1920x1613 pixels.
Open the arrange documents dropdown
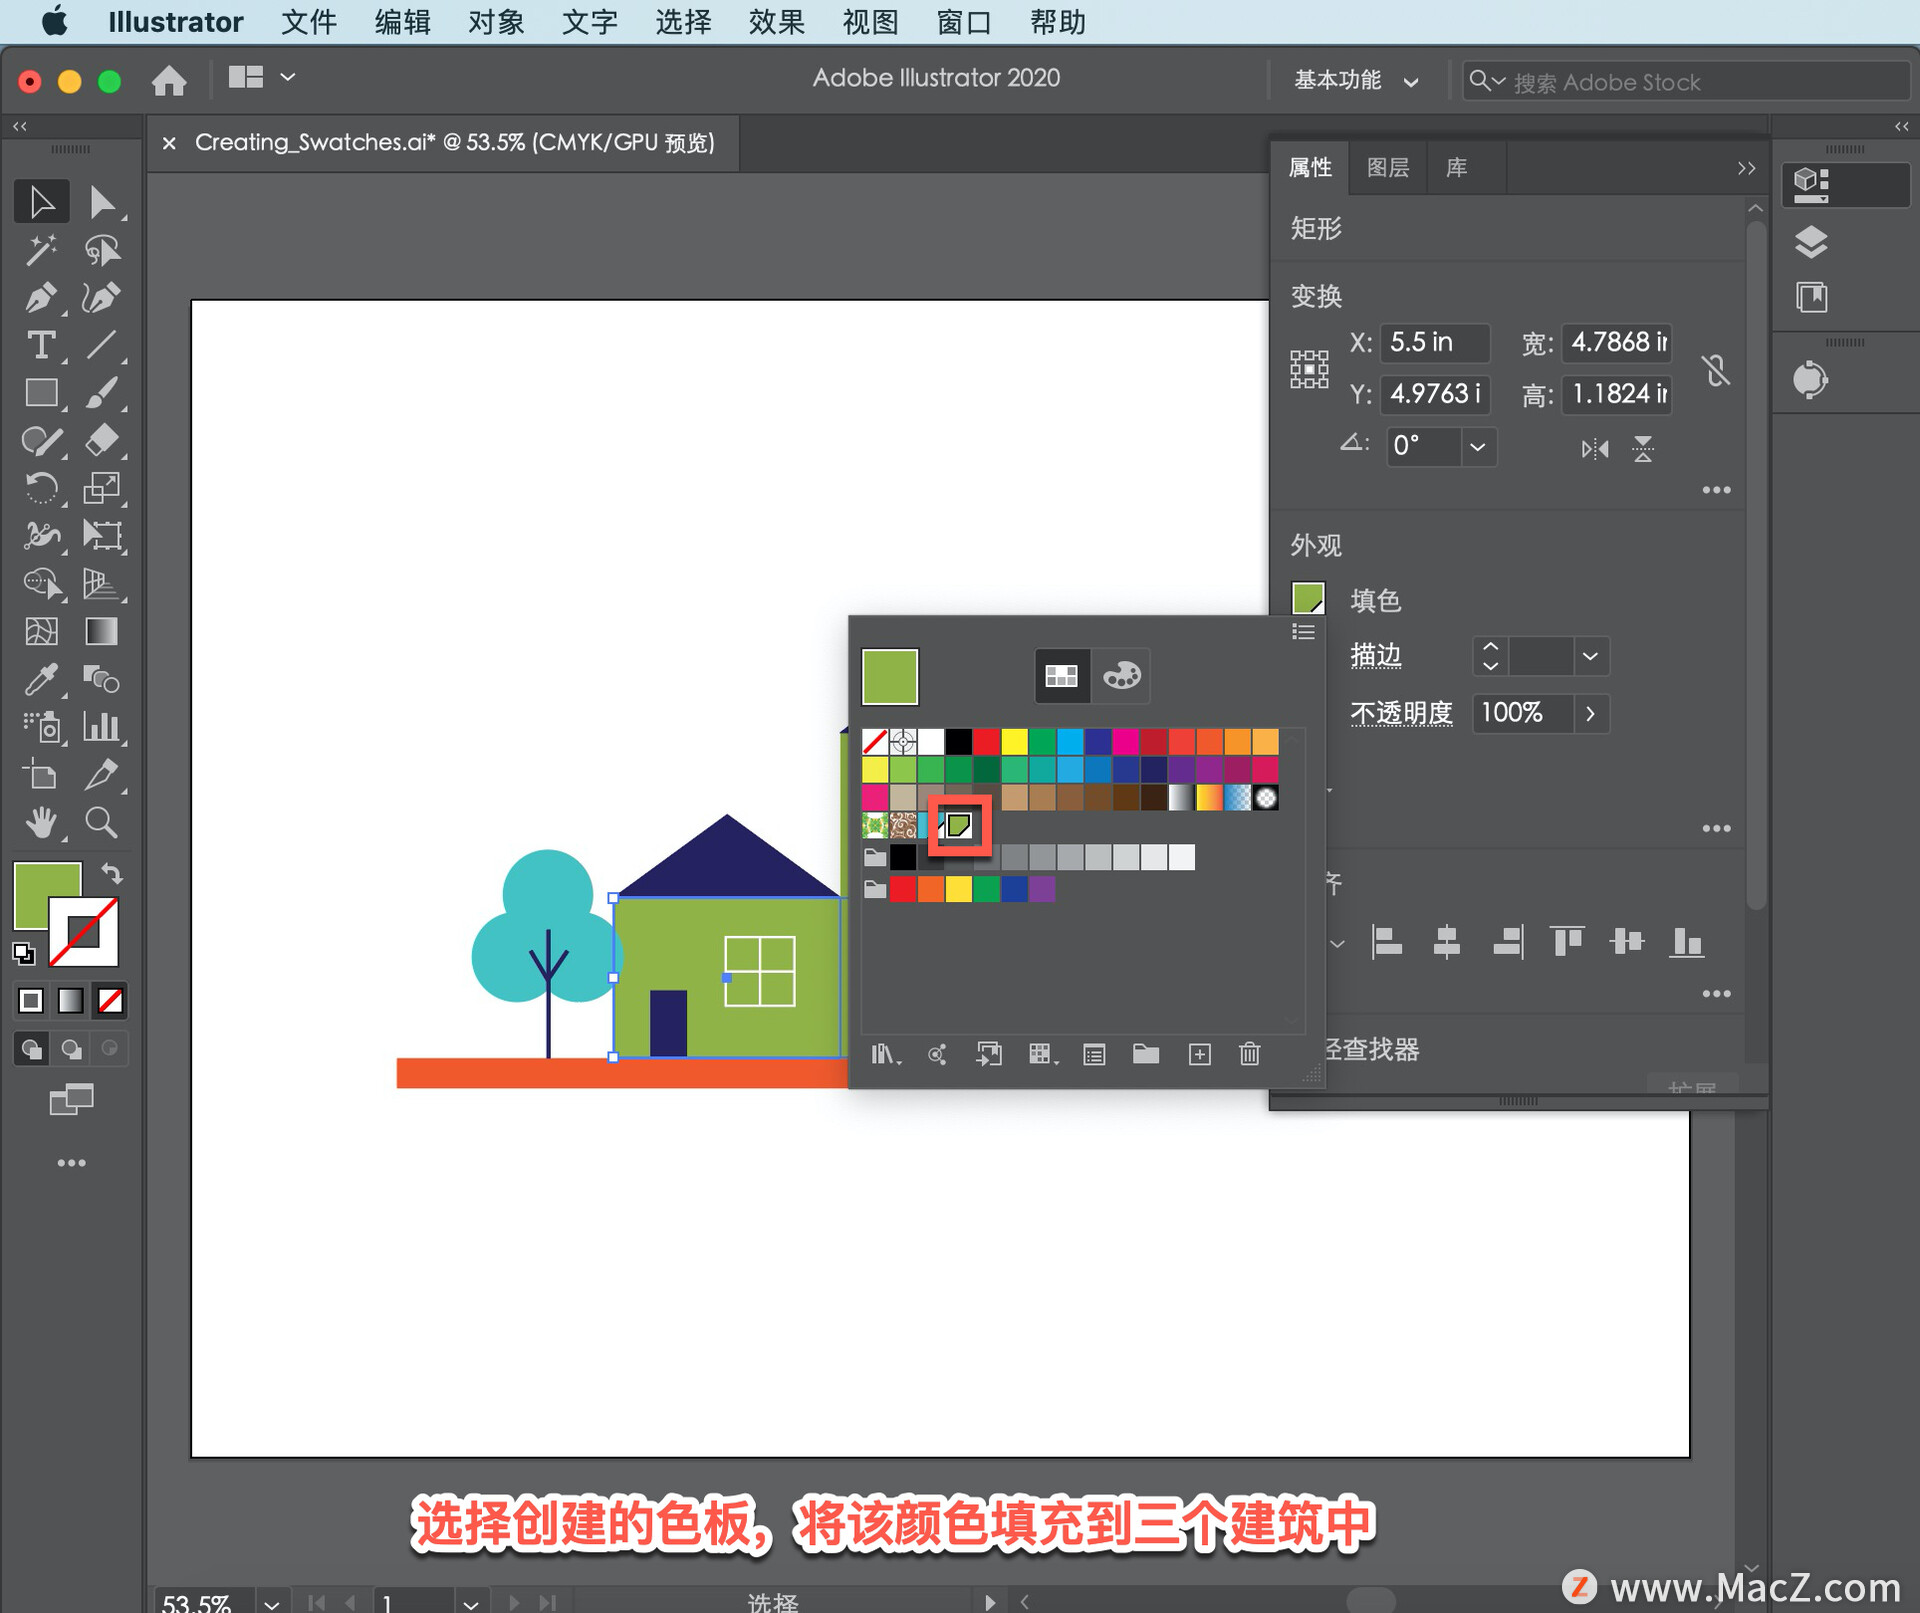pyautogui.click(x=261, y=77)
